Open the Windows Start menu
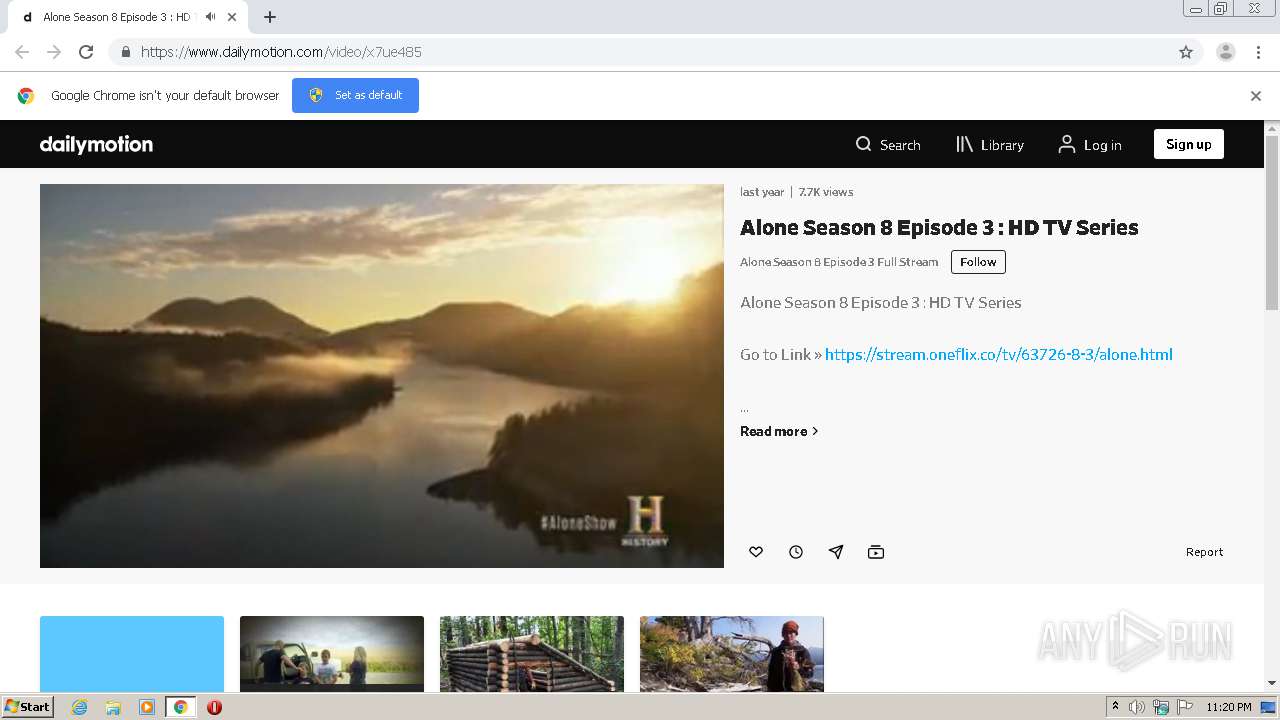This screenshot has height=720, width=1280. coord(27,707)
